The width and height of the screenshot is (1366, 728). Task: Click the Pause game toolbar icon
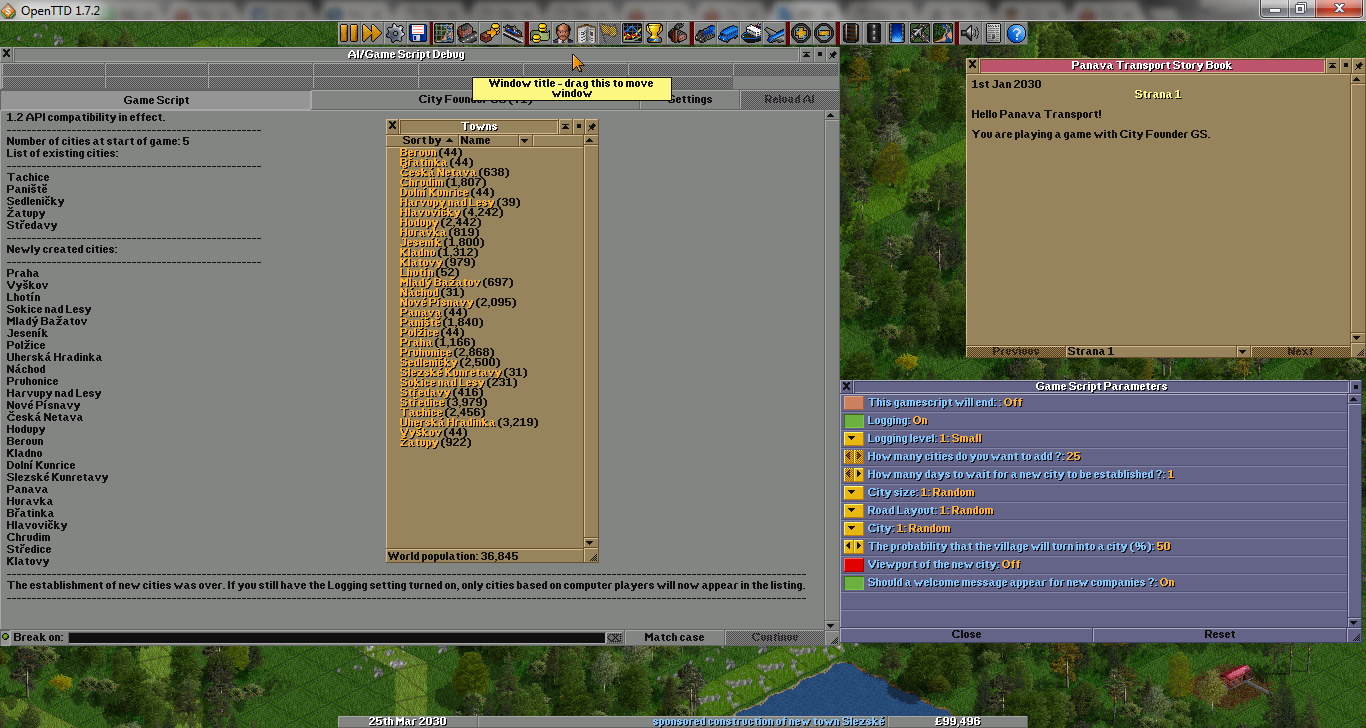(349, 33)
